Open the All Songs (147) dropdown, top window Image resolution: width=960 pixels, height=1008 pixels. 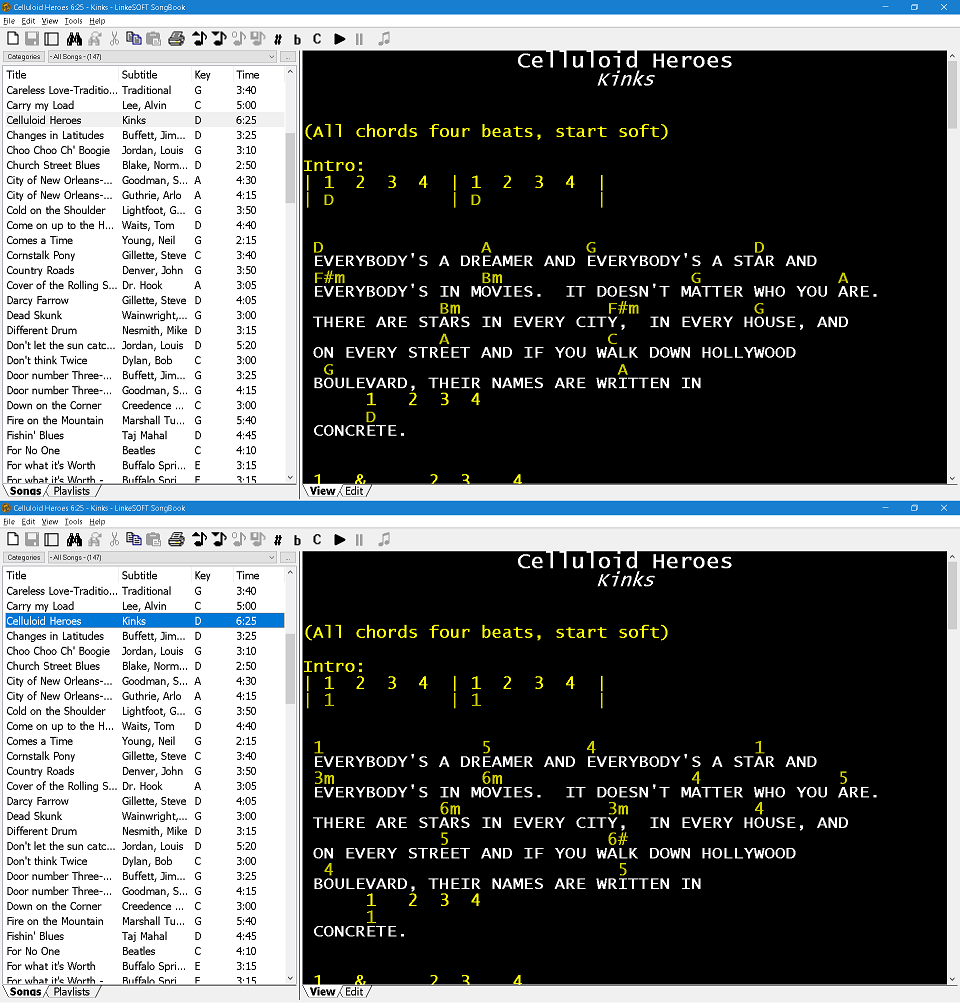163,57
